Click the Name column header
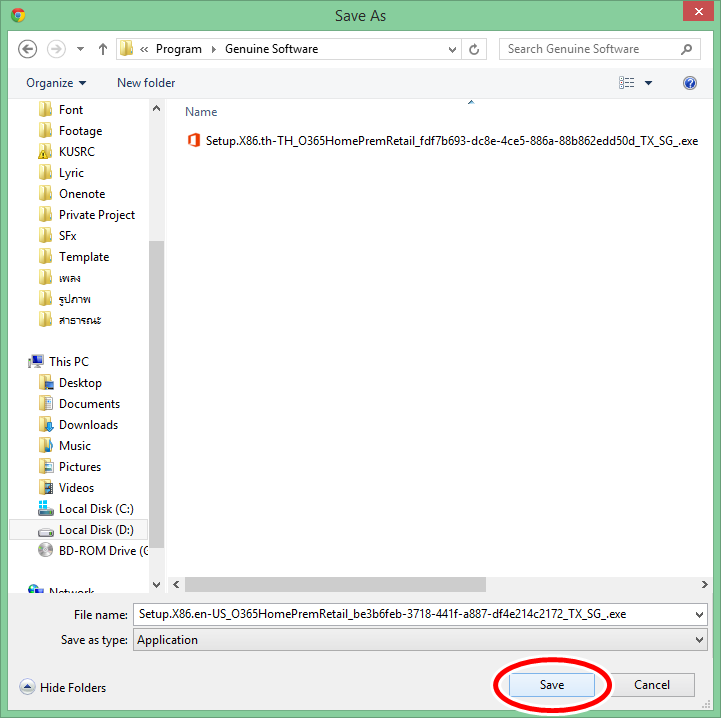 tap(201, 112)
